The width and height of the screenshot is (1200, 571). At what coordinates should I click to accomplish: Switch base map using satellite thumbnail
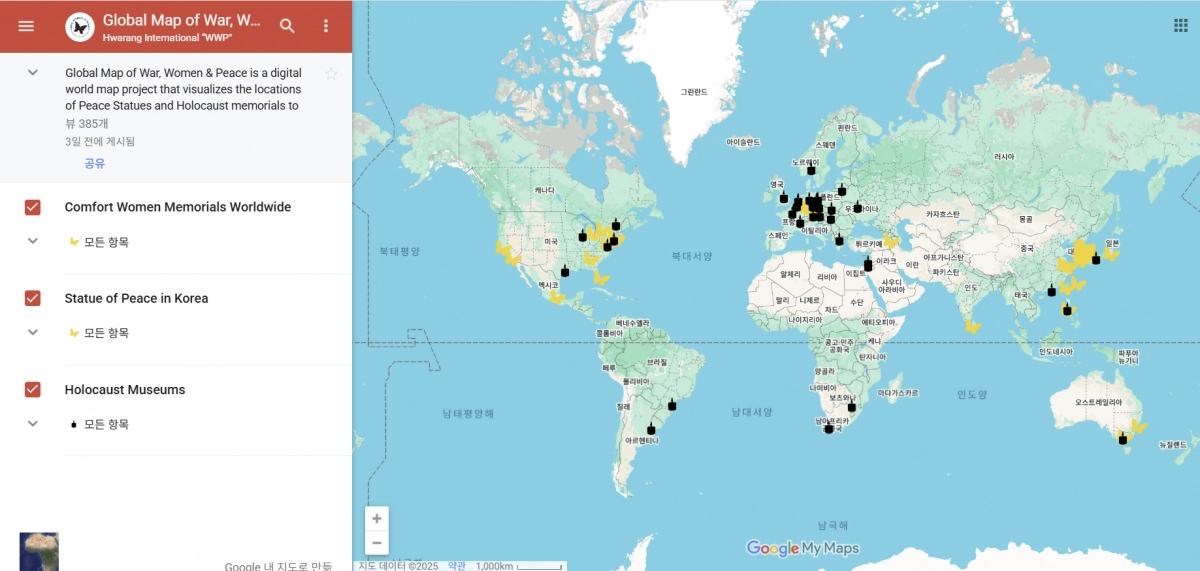pyautogui.click(x=39, y=551)
